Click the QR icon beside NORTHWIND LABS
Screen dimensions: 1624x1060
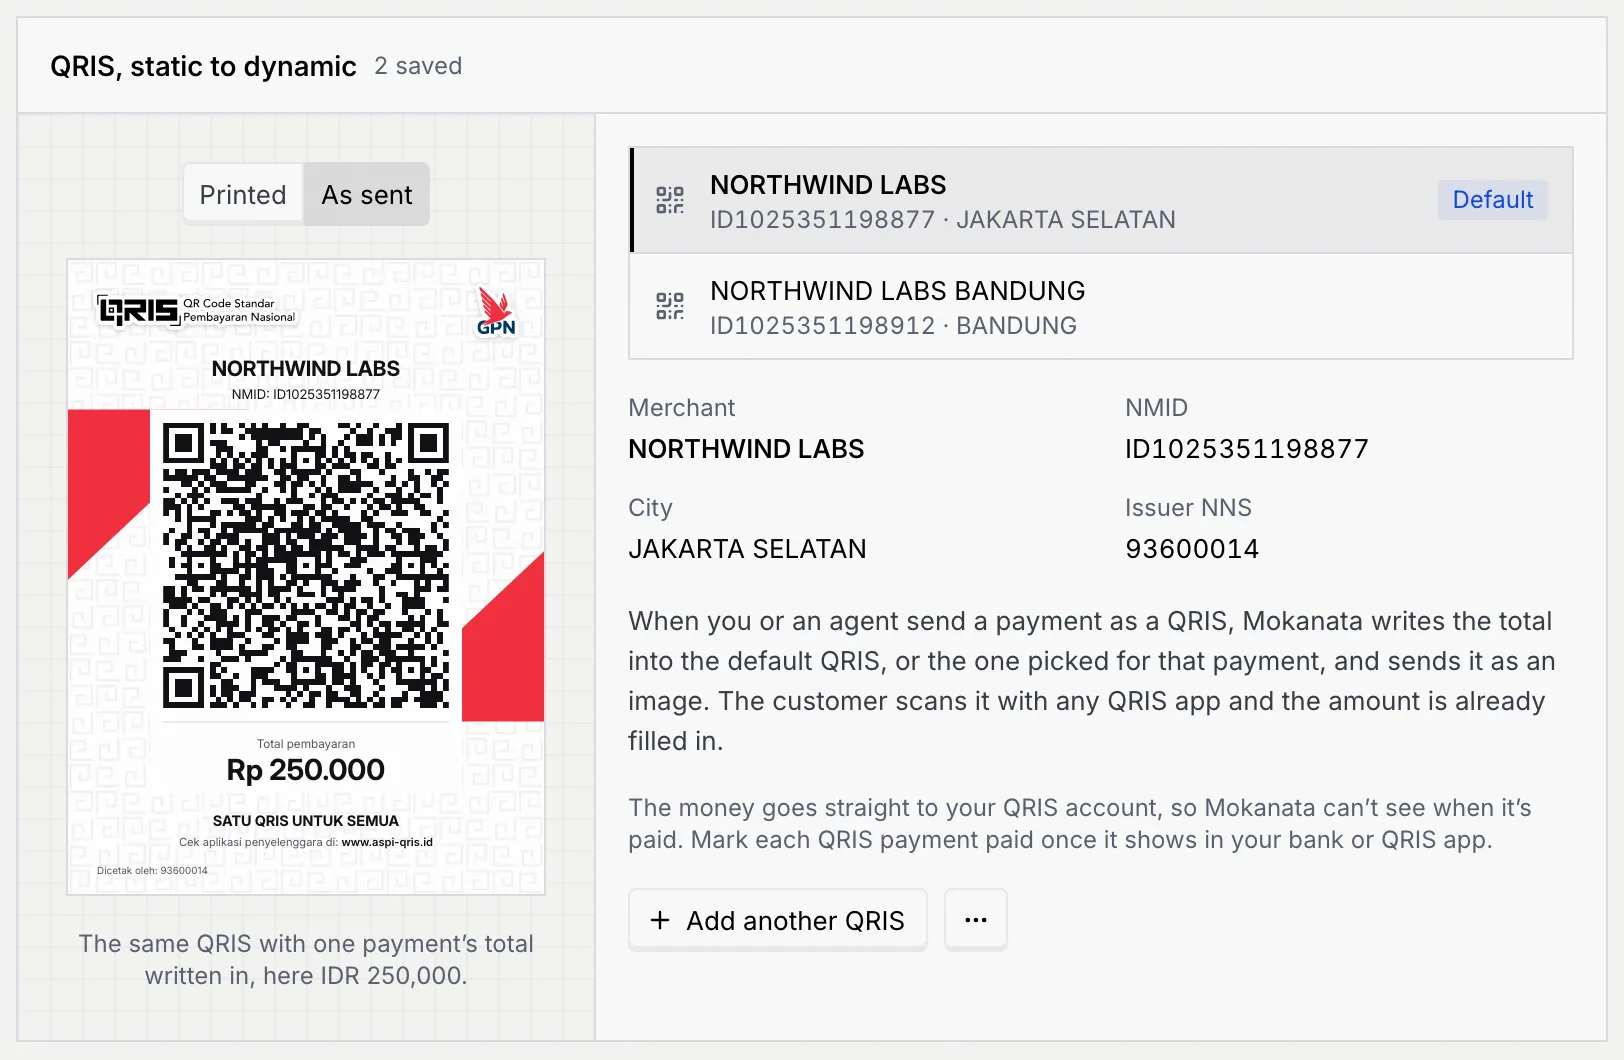click(670, 200)
